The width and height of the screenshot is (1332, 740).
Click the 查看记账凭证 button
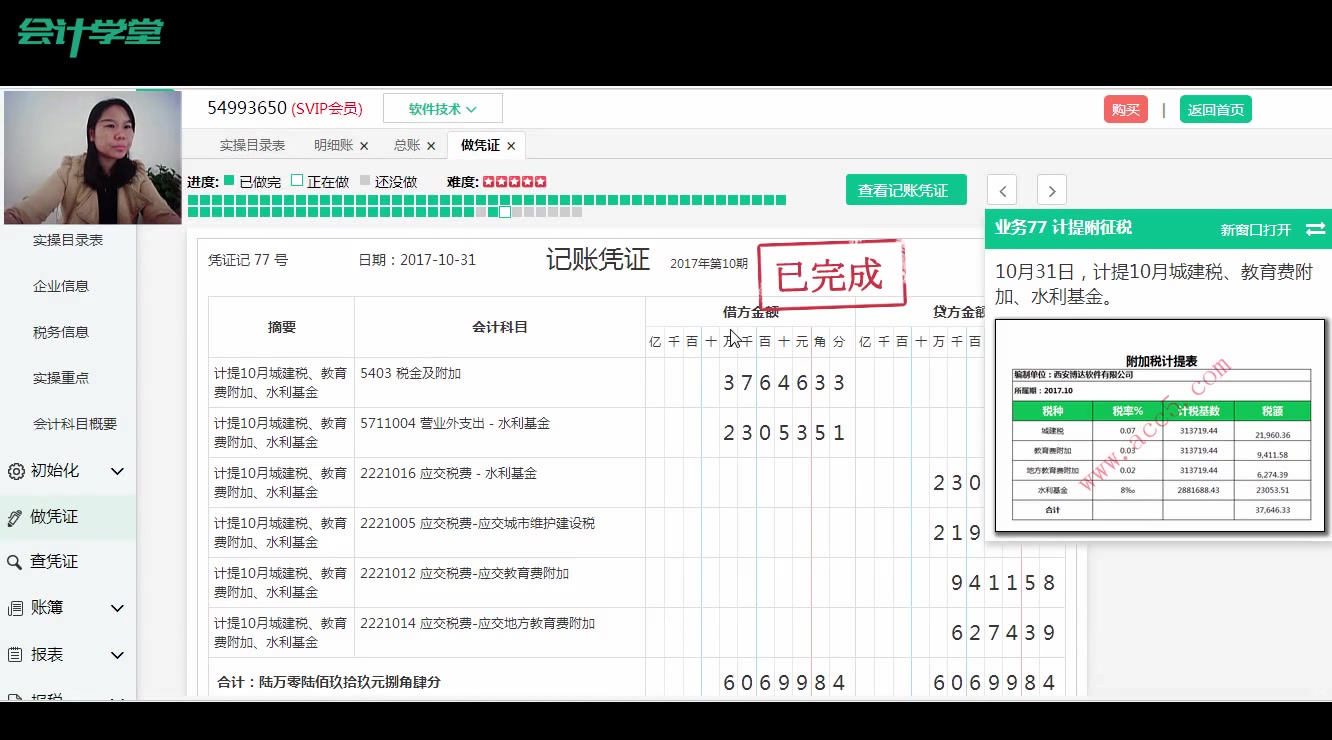(906, 189)
